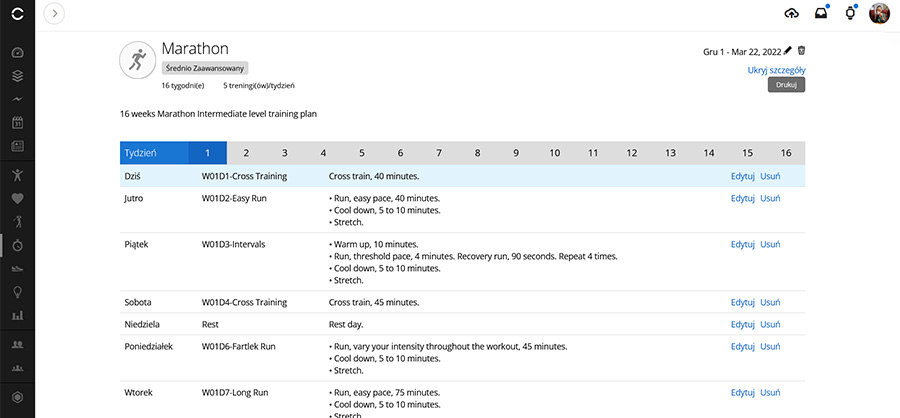Open the user profile avatar
The image size is (900, 418).
point(879,13)
